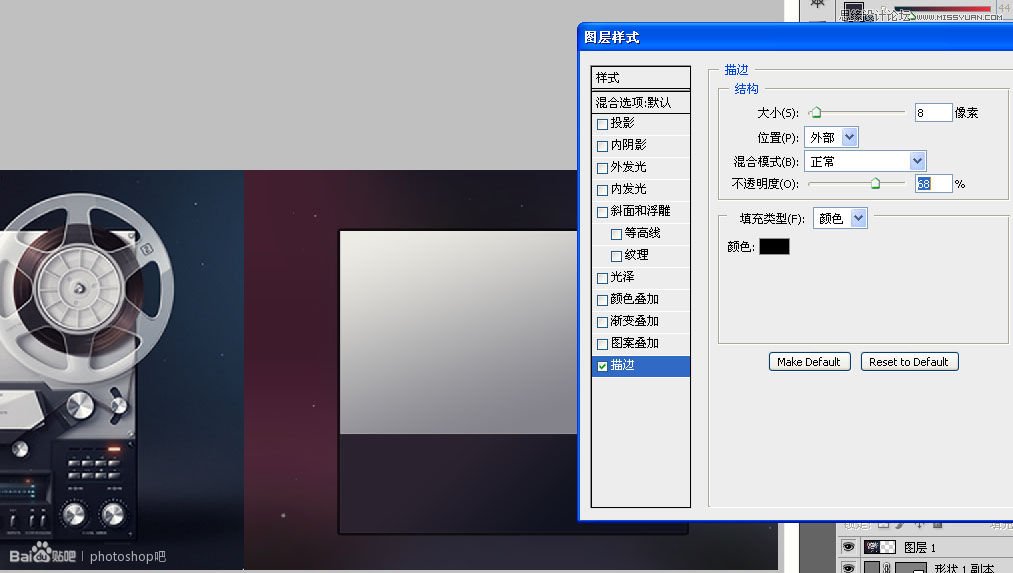Select the 图层 1 layer name
1013x573 pixels.
click(x=920, y=548)
